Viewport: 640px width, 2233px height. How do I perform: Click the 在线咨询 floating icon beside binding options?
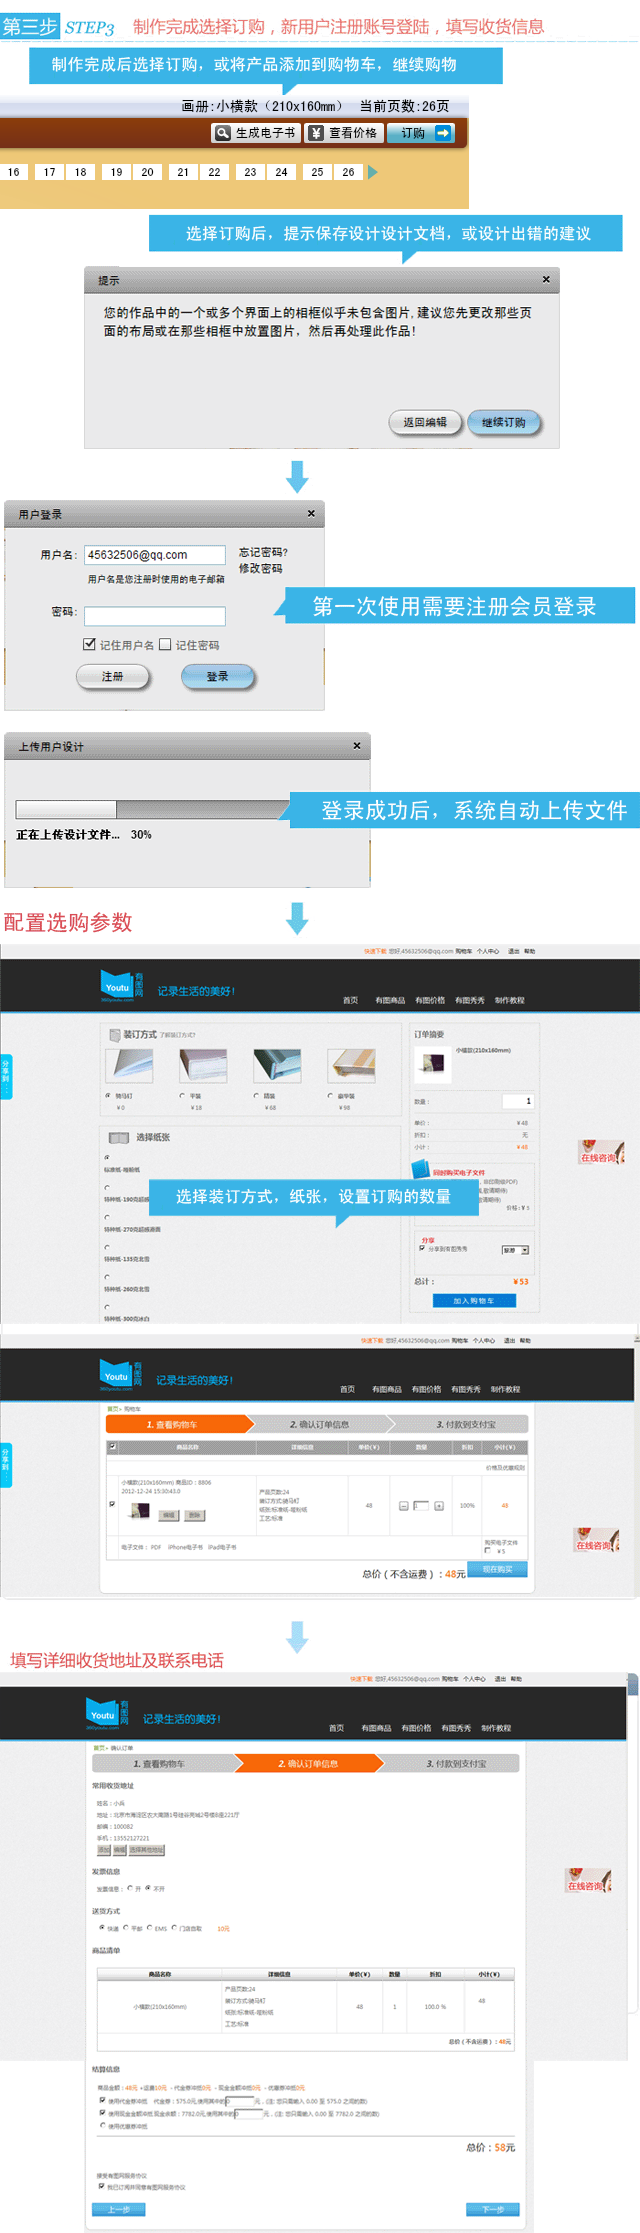pos(602,1153)
